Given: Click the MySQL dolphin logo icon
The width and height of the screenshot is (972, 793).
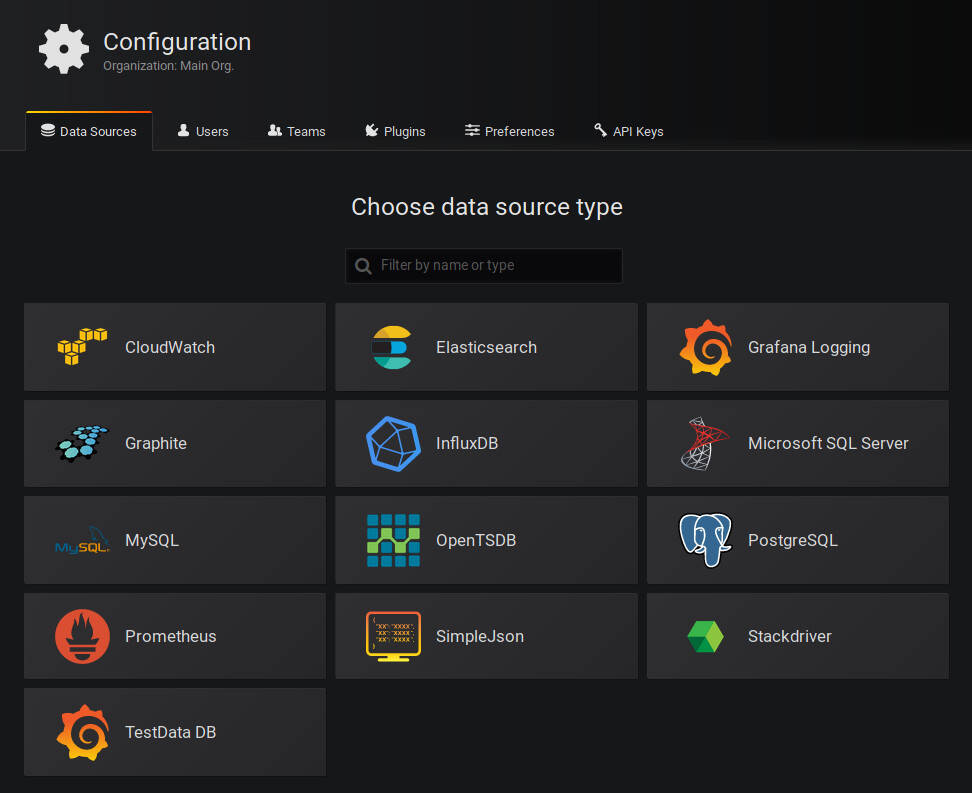Looking at the screenshot, I should (x=82, y=540).
